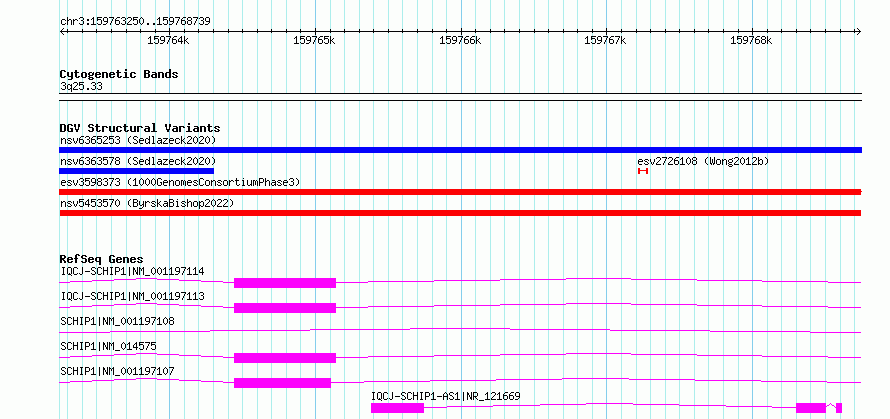Click the Cytogenetic Bands track heading
This screenshot has width=890, height=419.
point(119,74)
